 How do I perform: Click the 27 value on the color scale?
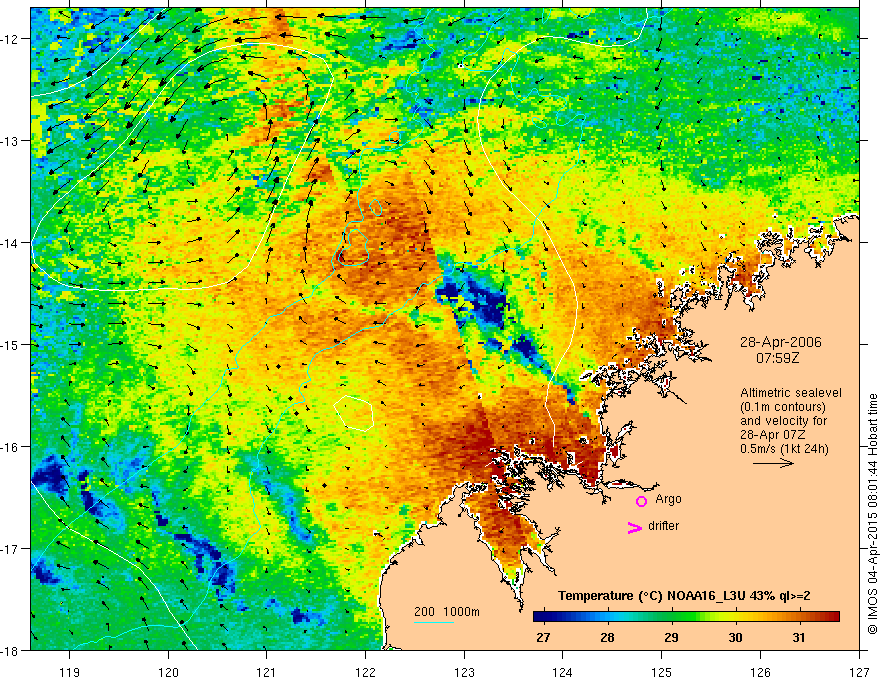pyautogui.click(x=543, y=638)
